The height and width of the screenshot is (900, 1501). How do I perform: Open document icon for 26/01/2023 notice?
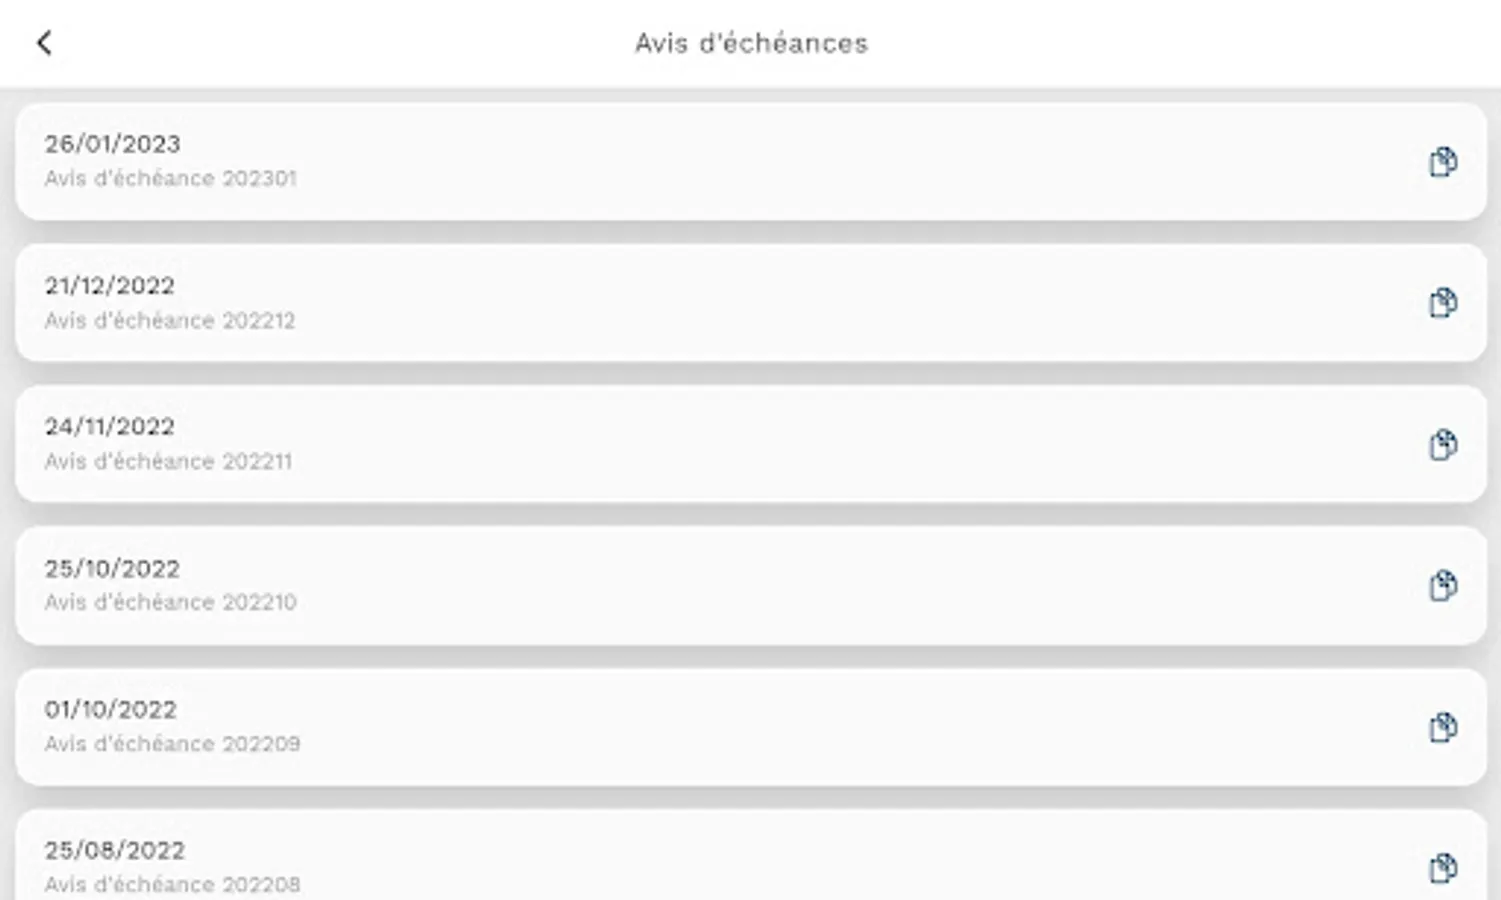coord(1442,162)
